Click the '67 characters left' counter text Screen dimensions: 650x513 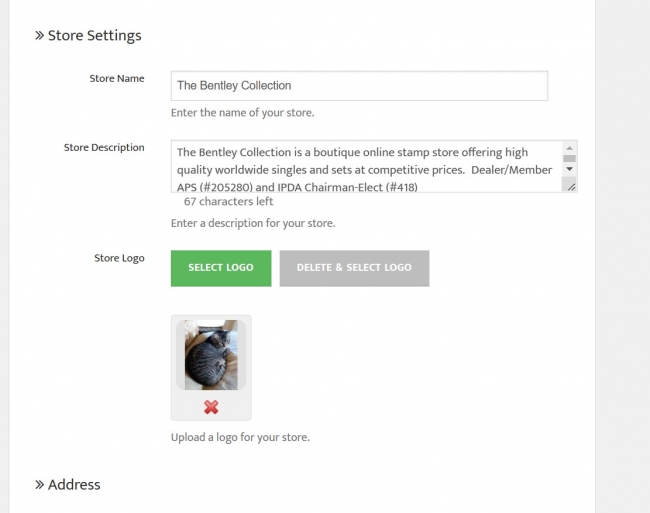[x=228, y=201]
